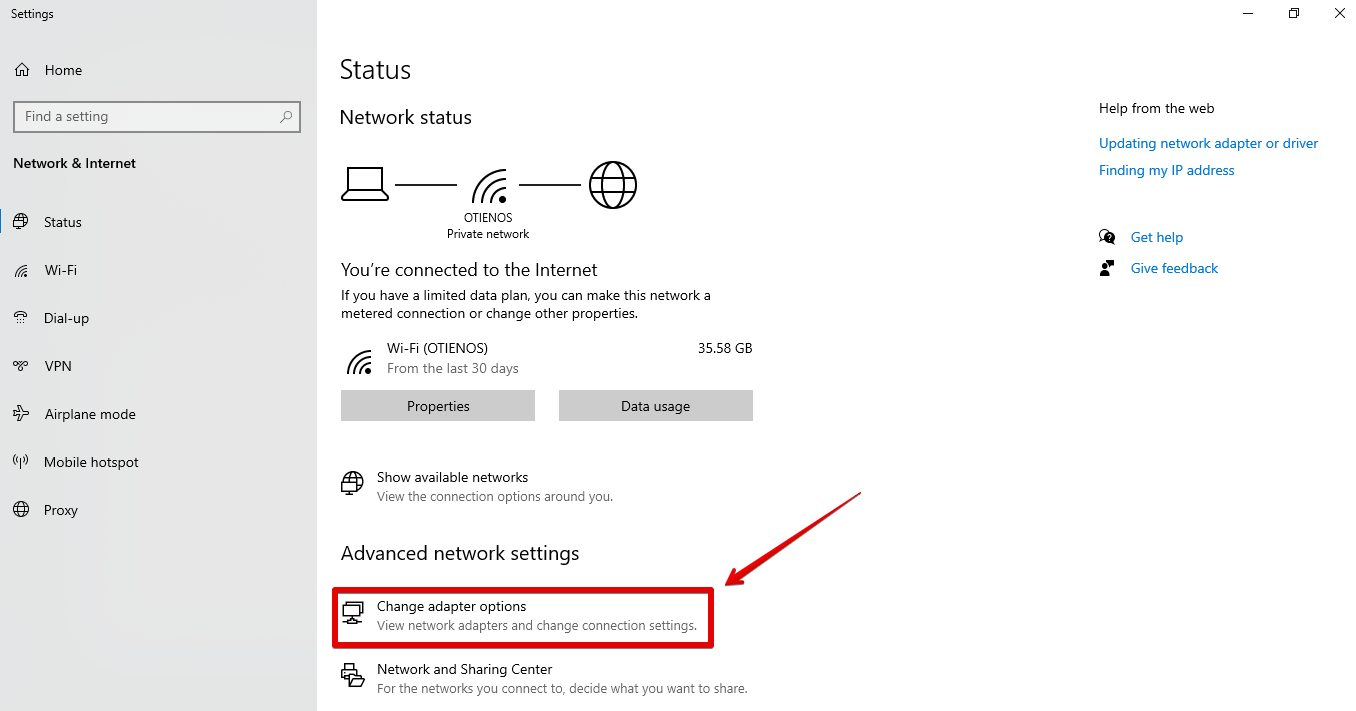Select the Wi-Fi sidebar icon
This screenshot has height=711, width=1356.
point(21,270)
